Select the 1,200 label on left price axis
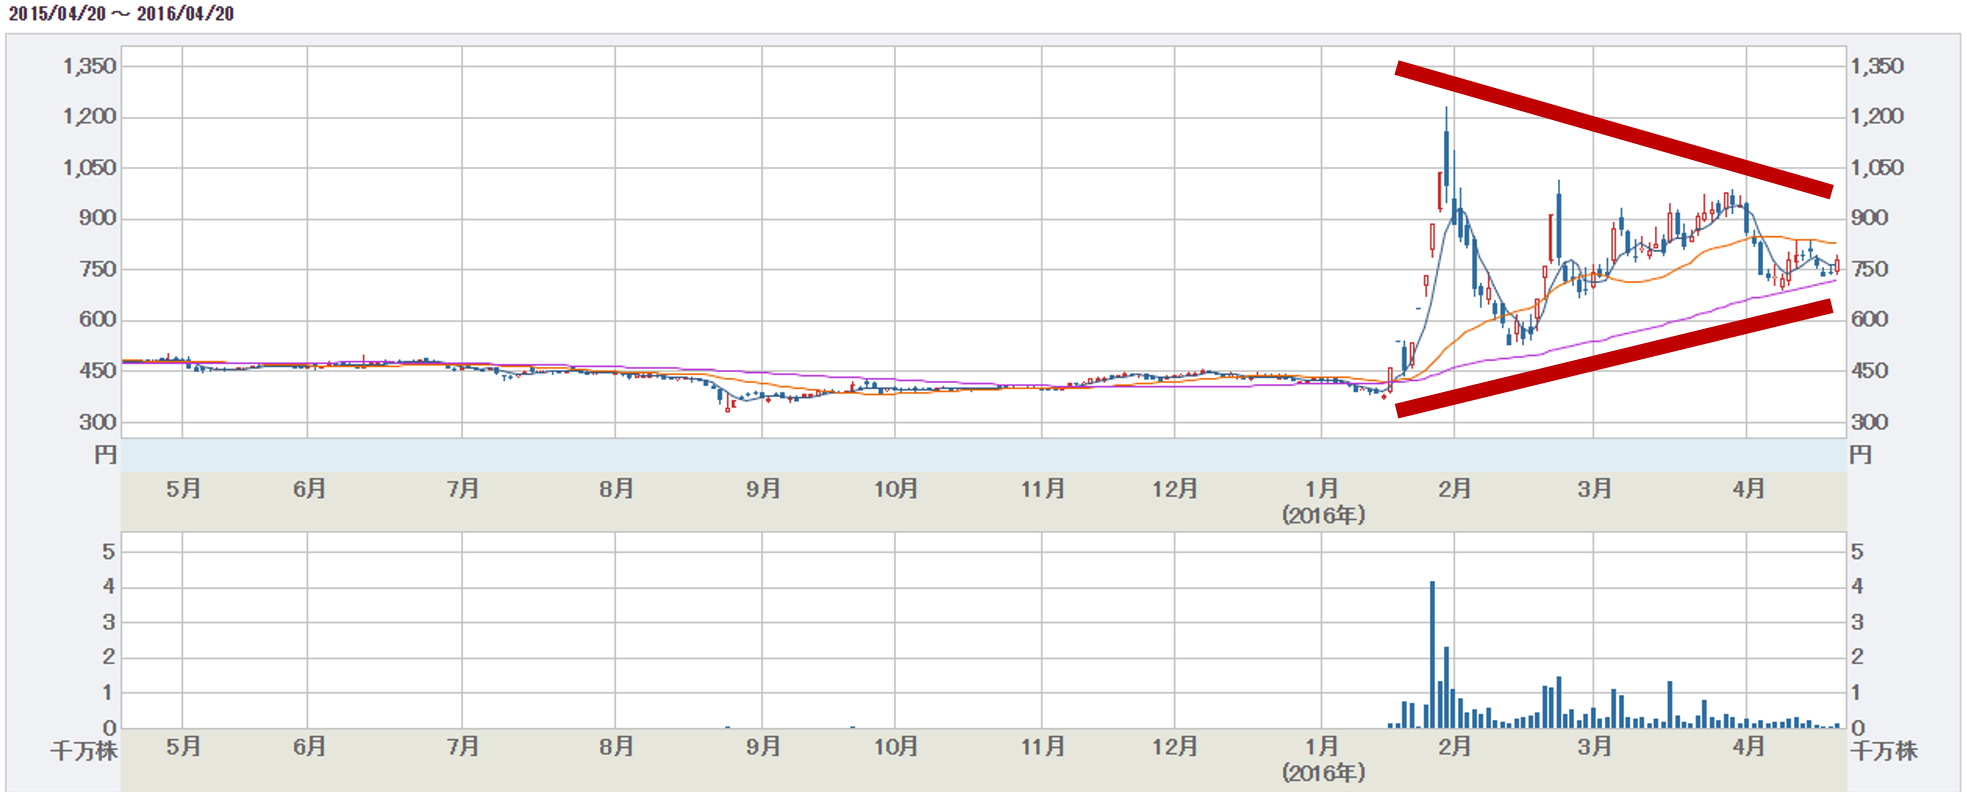The image size is (1967, 792). tap(89, 116)
